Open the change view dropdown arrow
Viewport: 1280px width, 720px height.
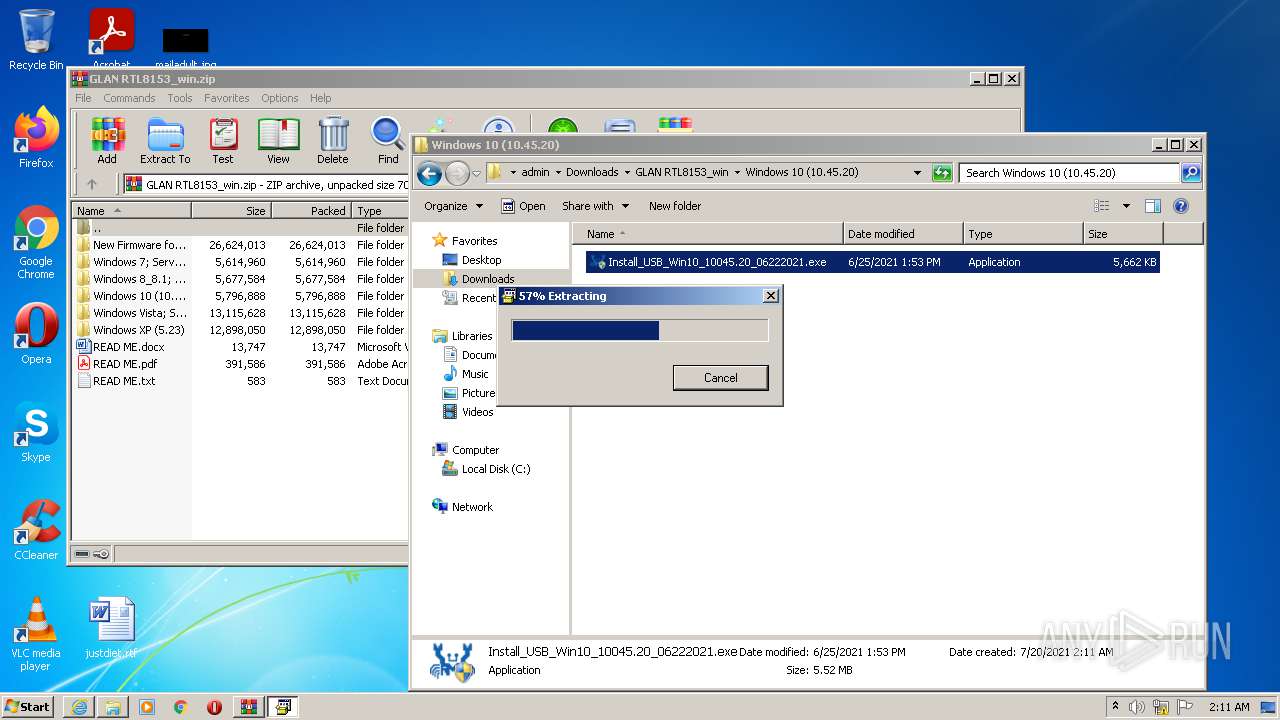point(1126,206)
